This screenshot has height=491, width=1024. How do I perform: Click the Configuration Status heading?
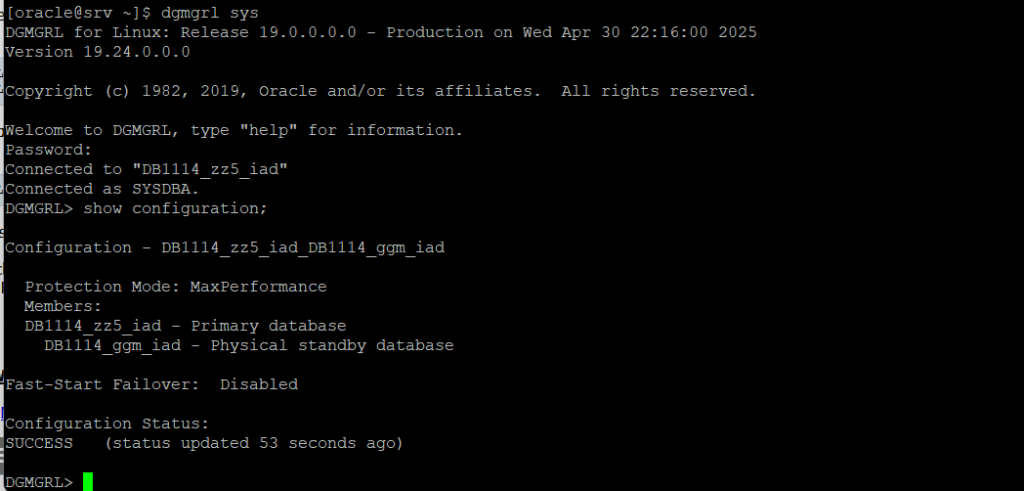[107, 424]
